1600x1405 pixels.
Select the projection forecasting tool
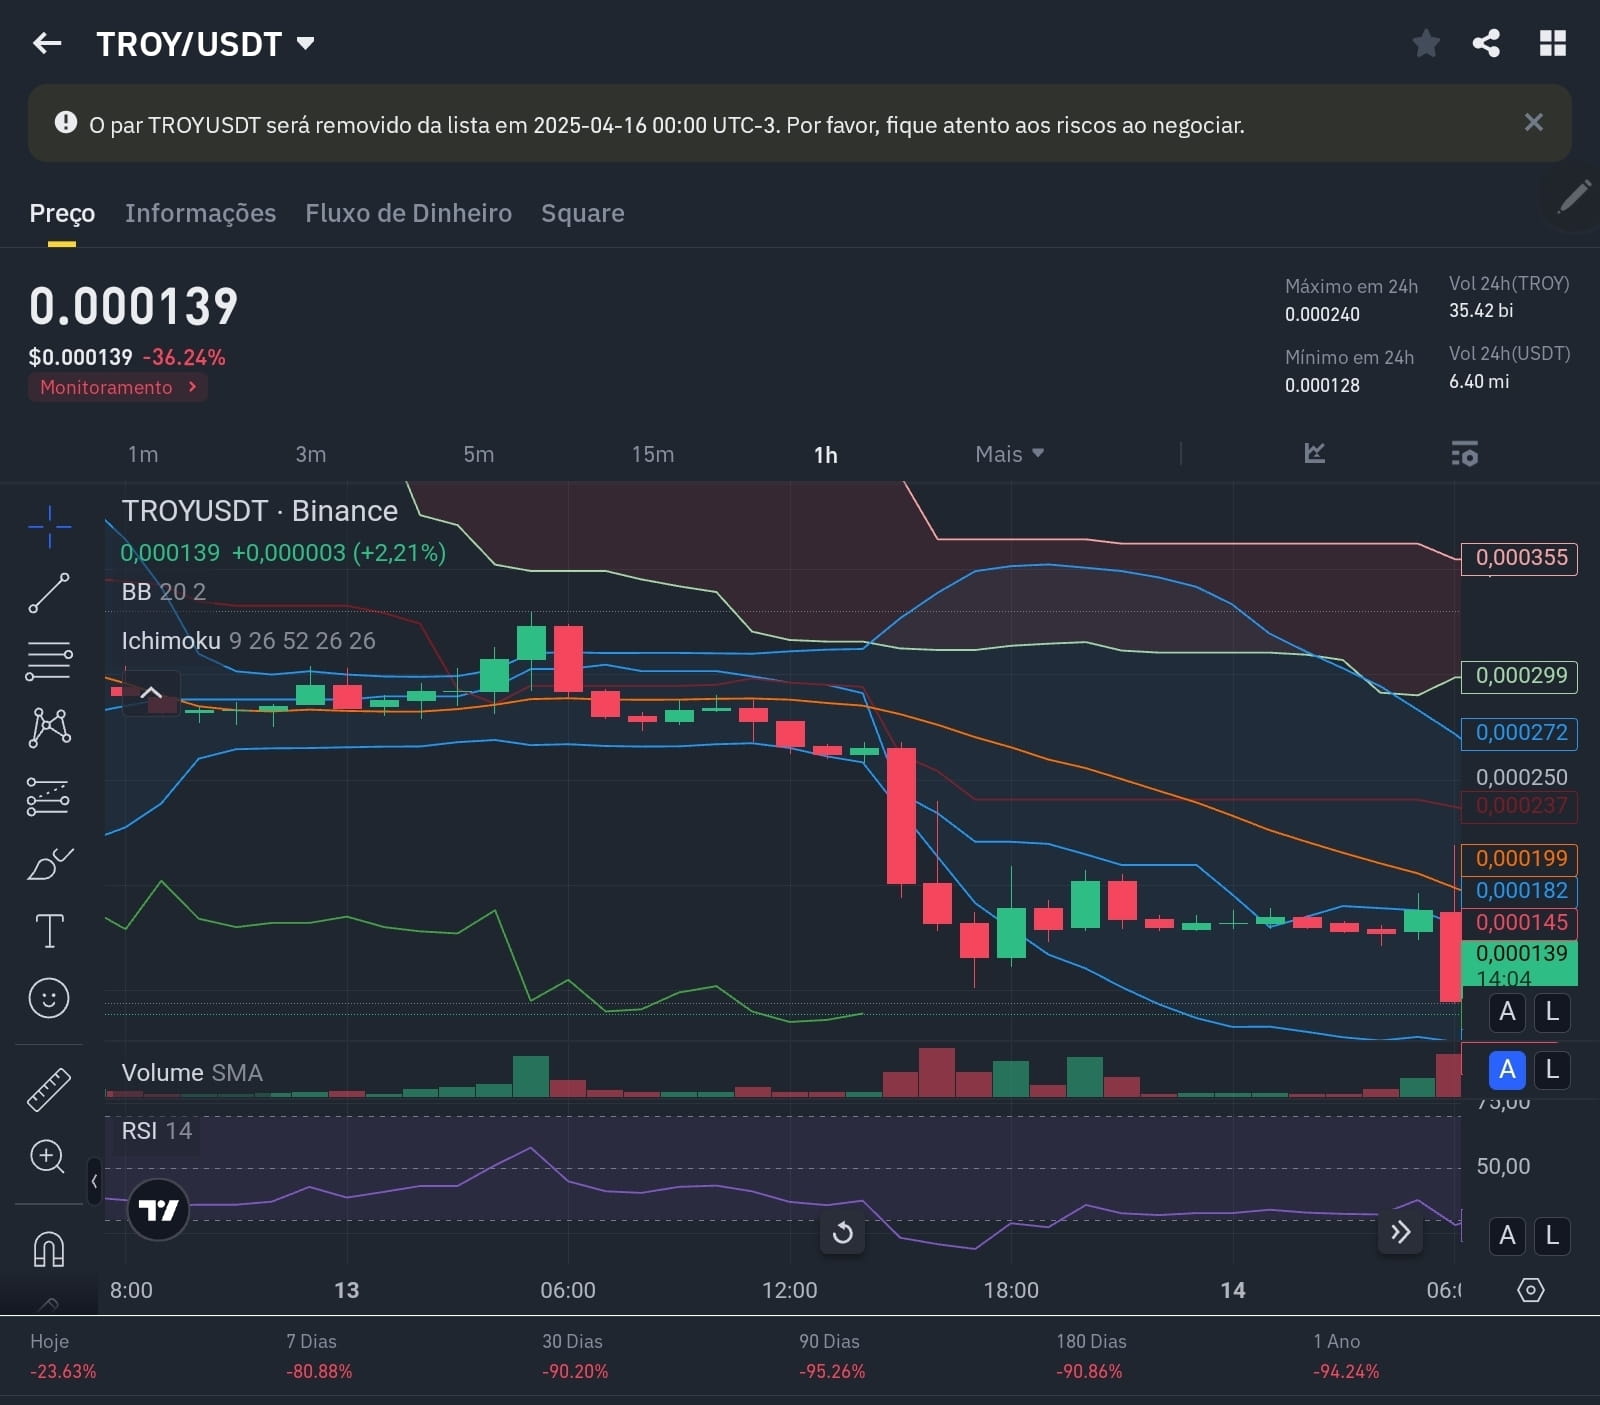click(48, 796)
